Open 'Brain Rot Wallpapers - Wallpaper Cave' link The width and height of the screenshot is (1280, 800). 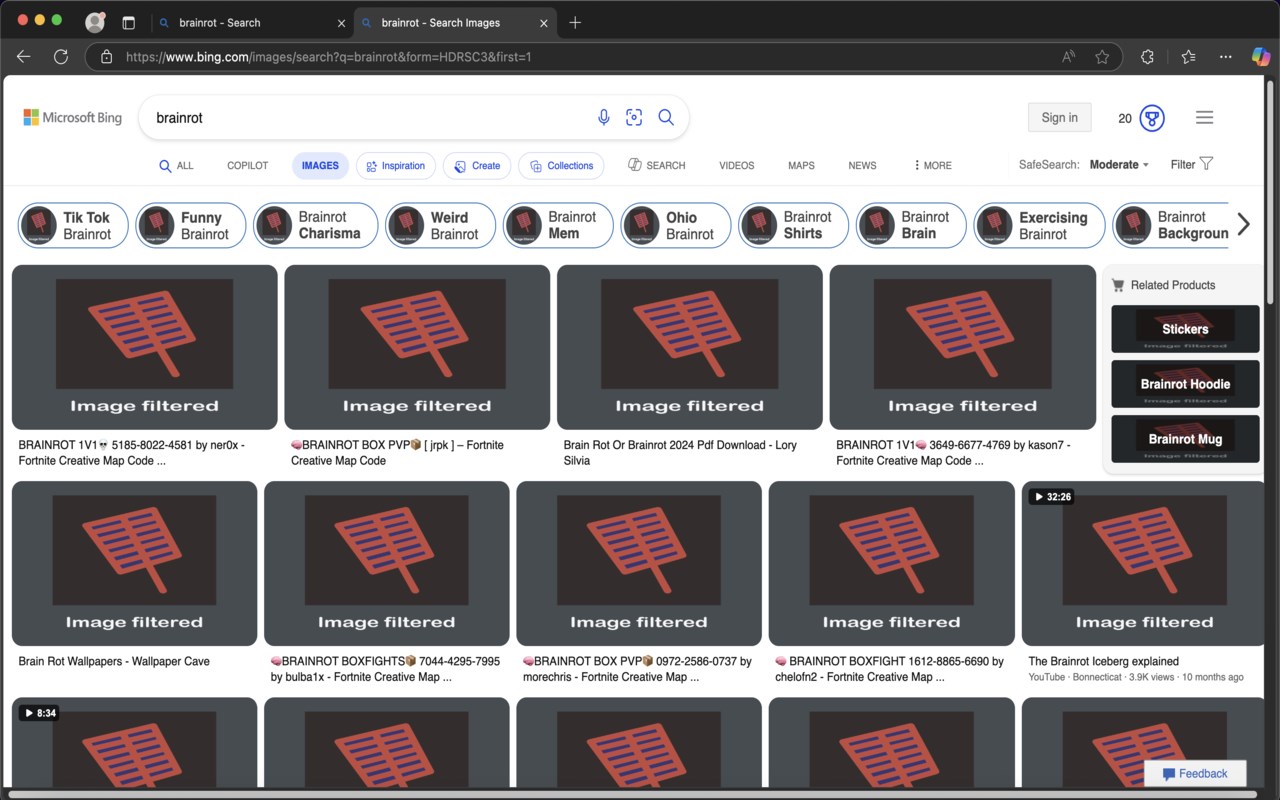[x=114, y=661]
